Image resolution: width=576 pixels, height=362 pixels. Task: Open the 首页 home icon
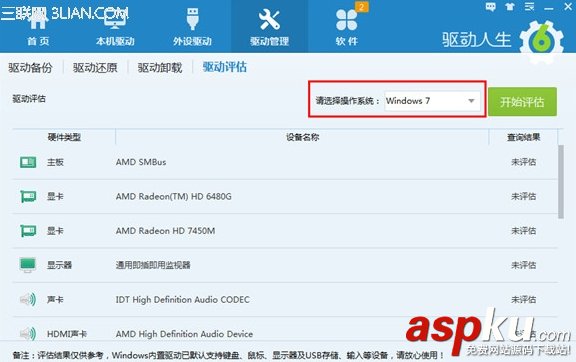click(x=38, y=19)
